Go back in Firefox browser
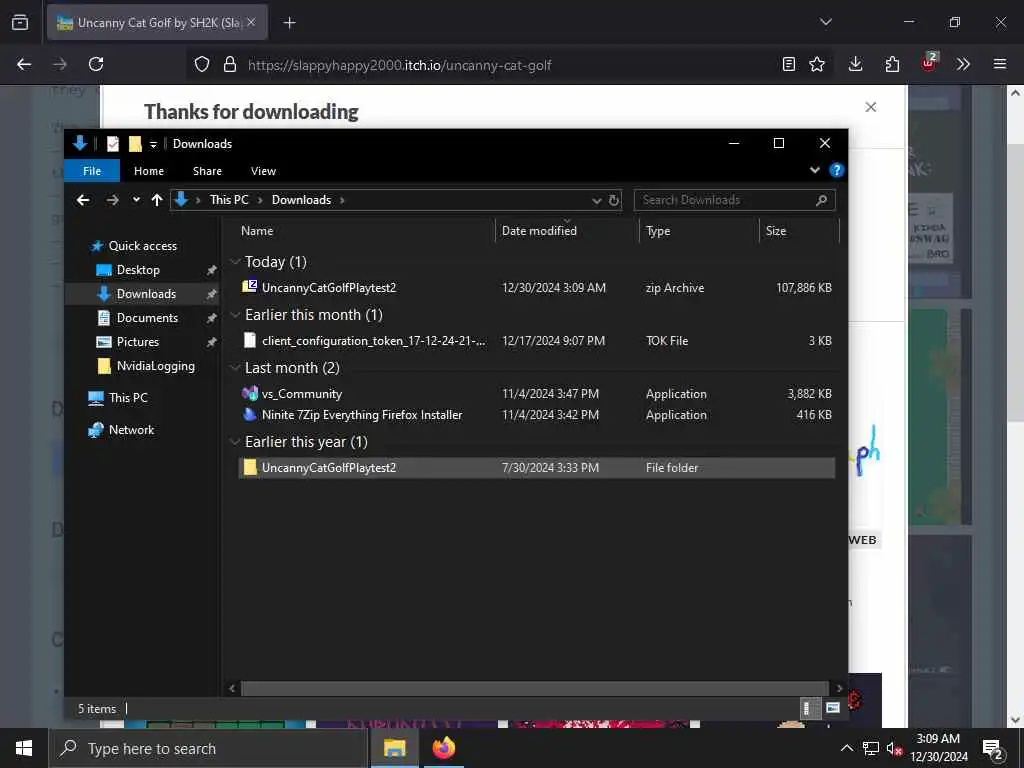This screenshot has width=1024, height=768. [24, 64]
